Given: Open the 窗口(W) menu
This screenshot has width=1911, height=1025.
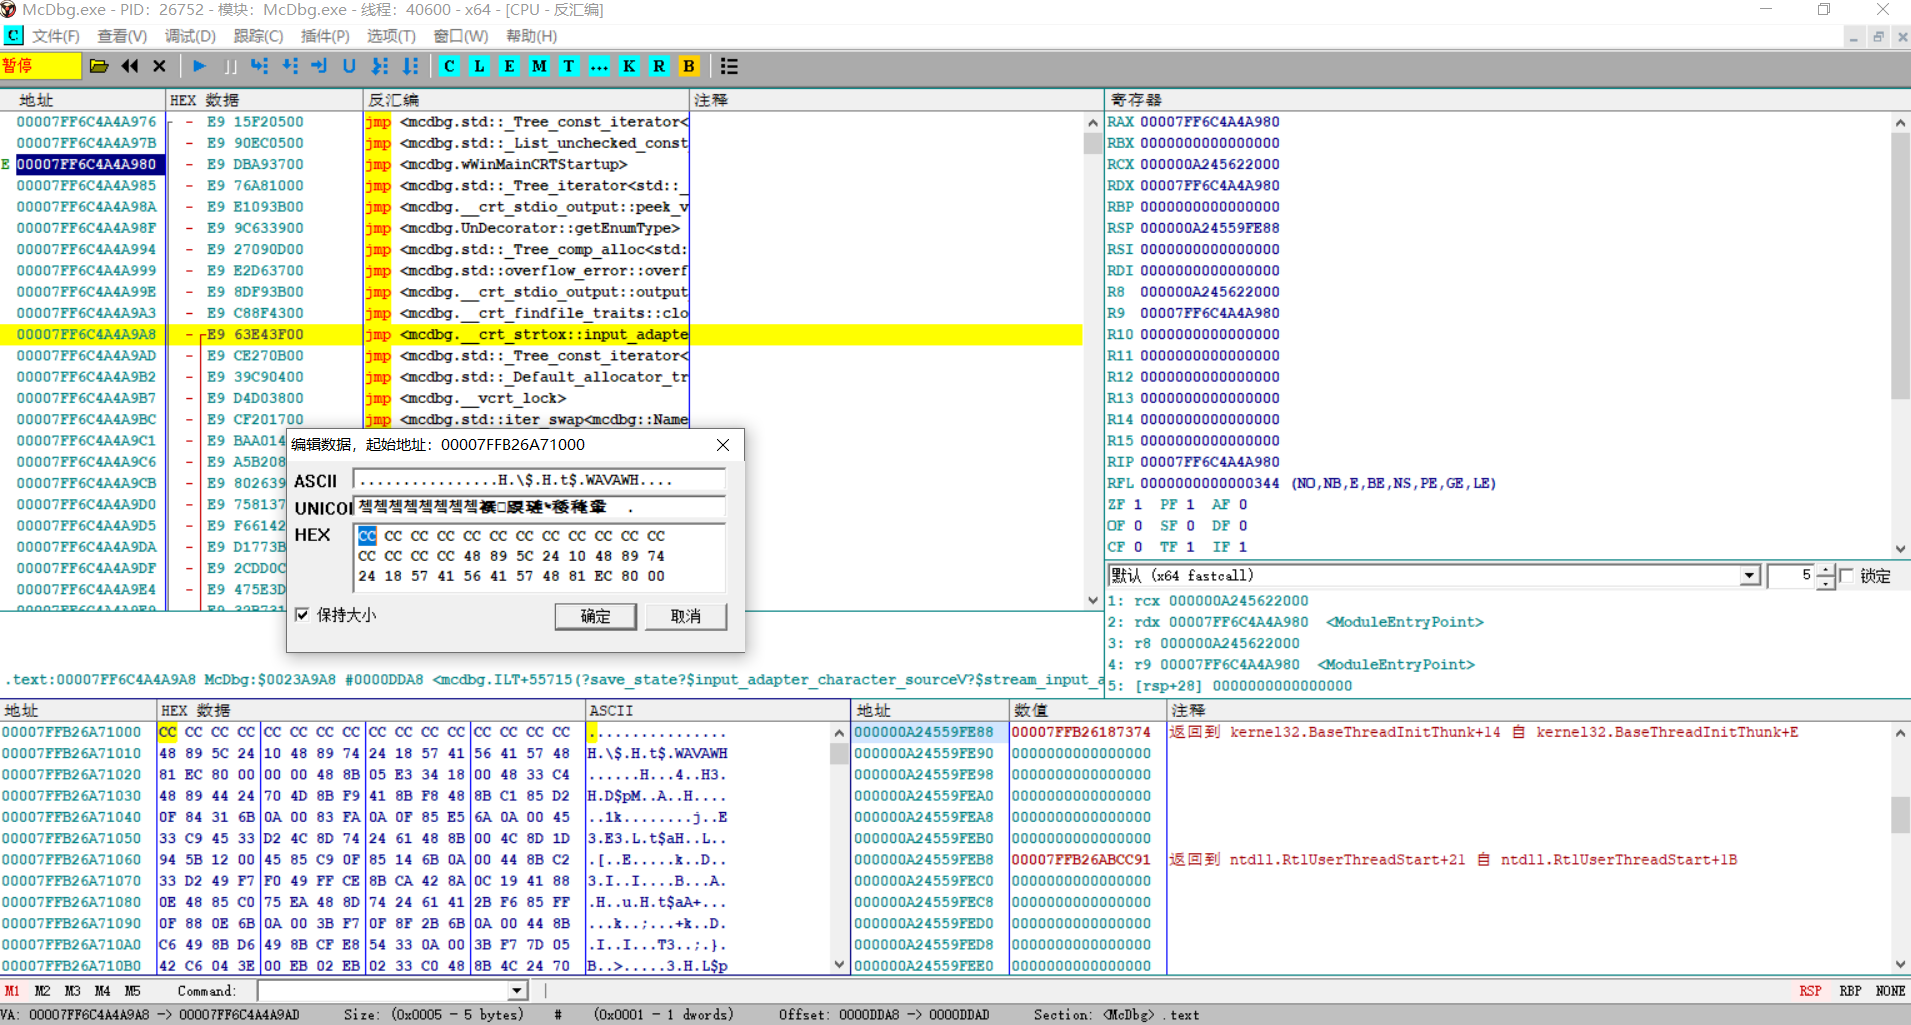Looking at the screenshot, I should click(461, 36).
